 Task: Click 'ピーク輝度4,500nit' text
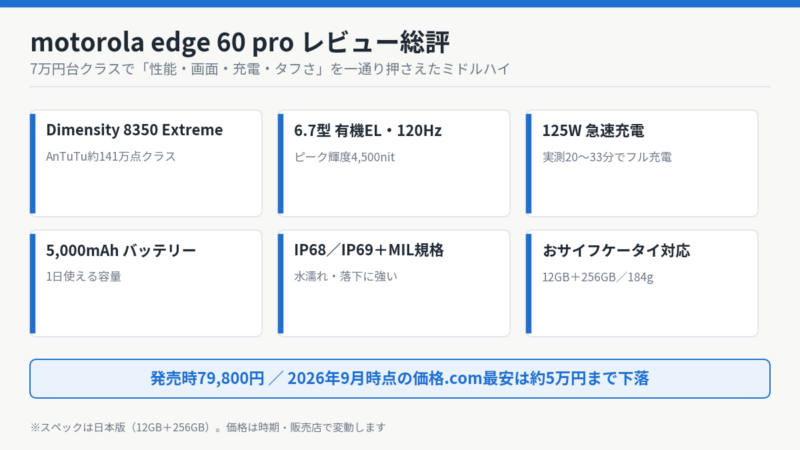click(x=344, y=157)
